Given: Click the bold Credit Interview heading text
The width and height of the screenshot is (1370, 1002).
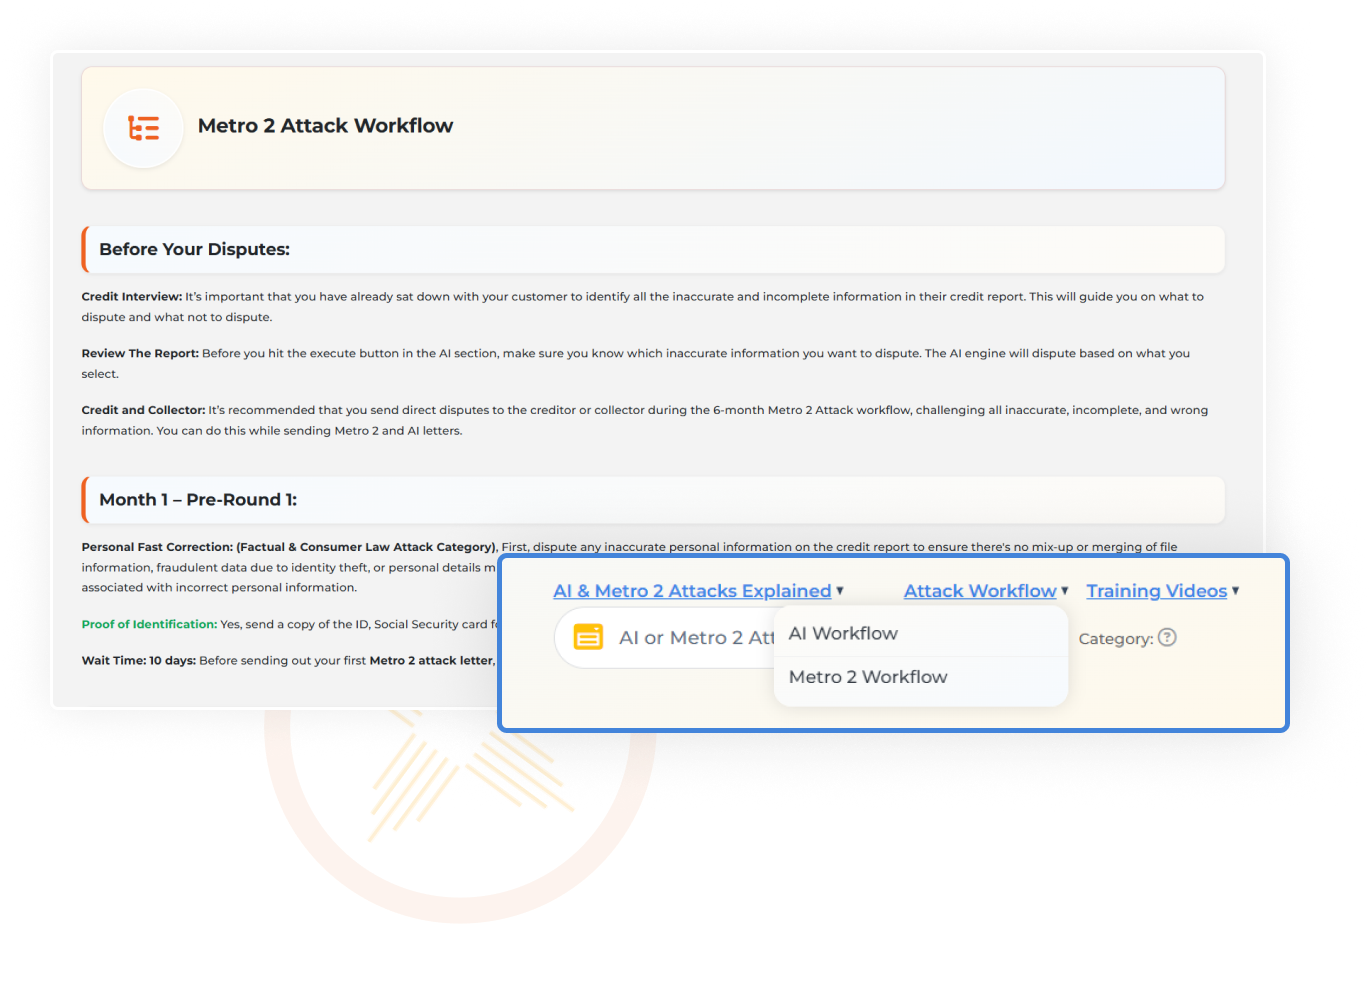Looking at the screenshot, I should 132,297.
